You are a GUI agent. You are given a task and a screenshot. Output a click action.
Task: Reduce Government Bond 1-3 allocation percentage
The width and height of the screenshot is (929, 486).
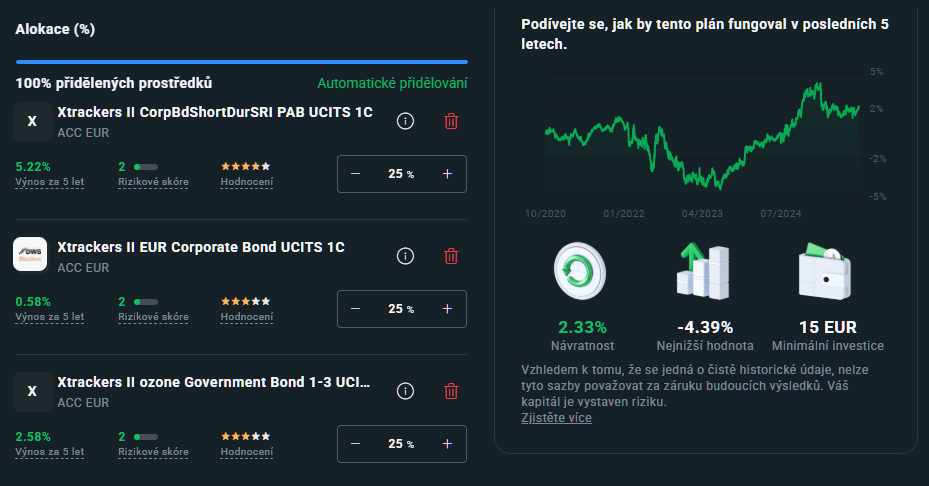coord(355,444)
